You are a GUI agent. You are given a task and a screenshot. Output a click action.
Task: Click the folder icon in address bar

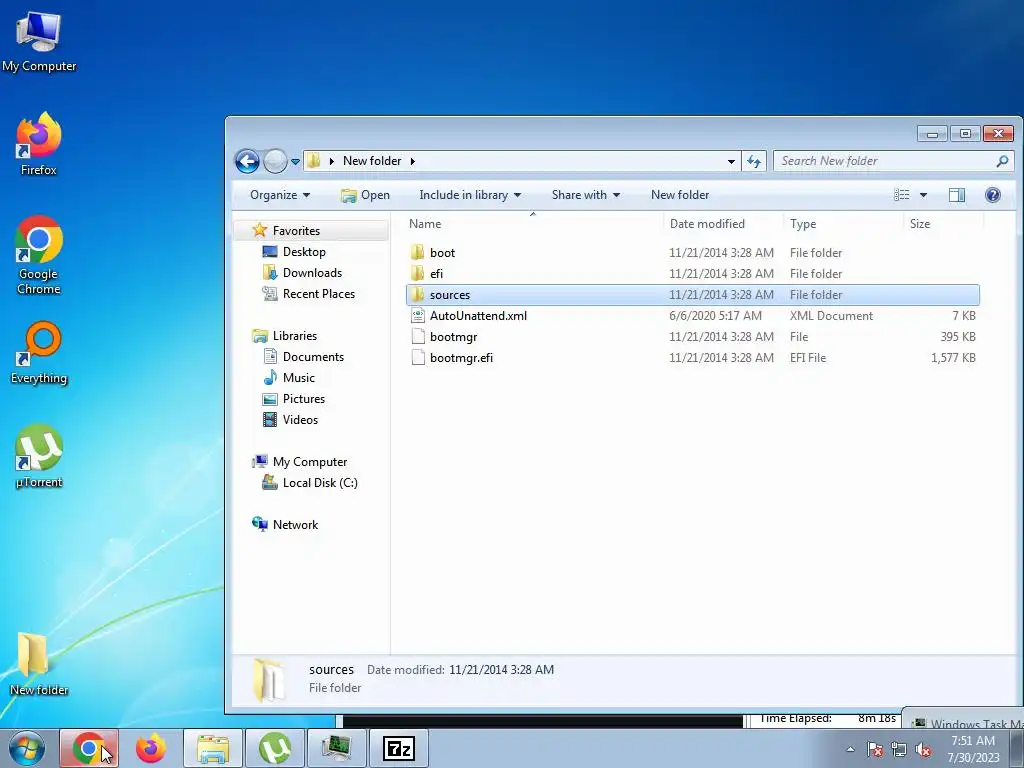coord(313,161)
